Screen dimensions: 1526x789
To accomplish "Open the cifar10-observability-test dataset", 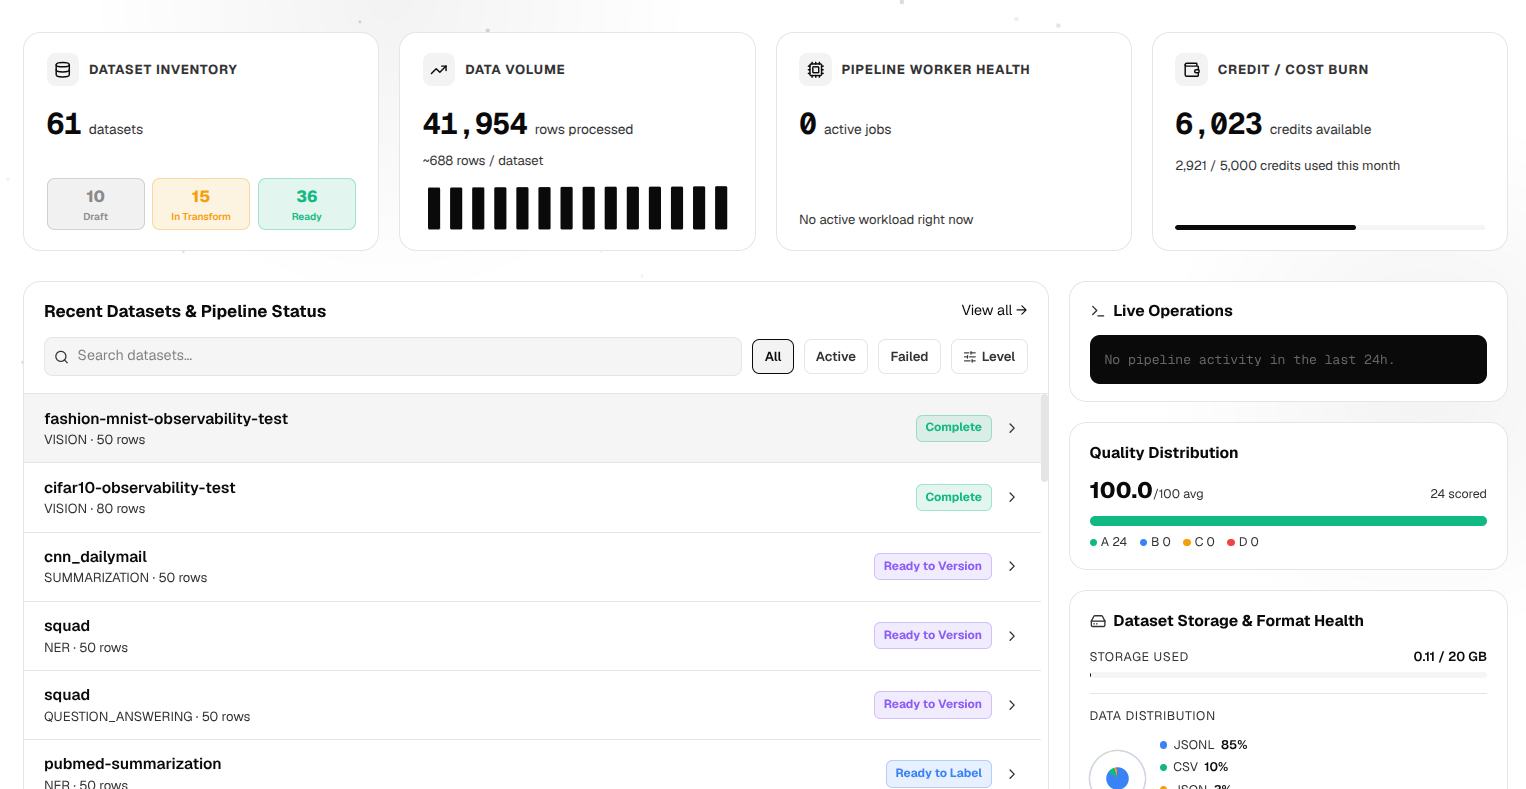I will coord(140,488).
